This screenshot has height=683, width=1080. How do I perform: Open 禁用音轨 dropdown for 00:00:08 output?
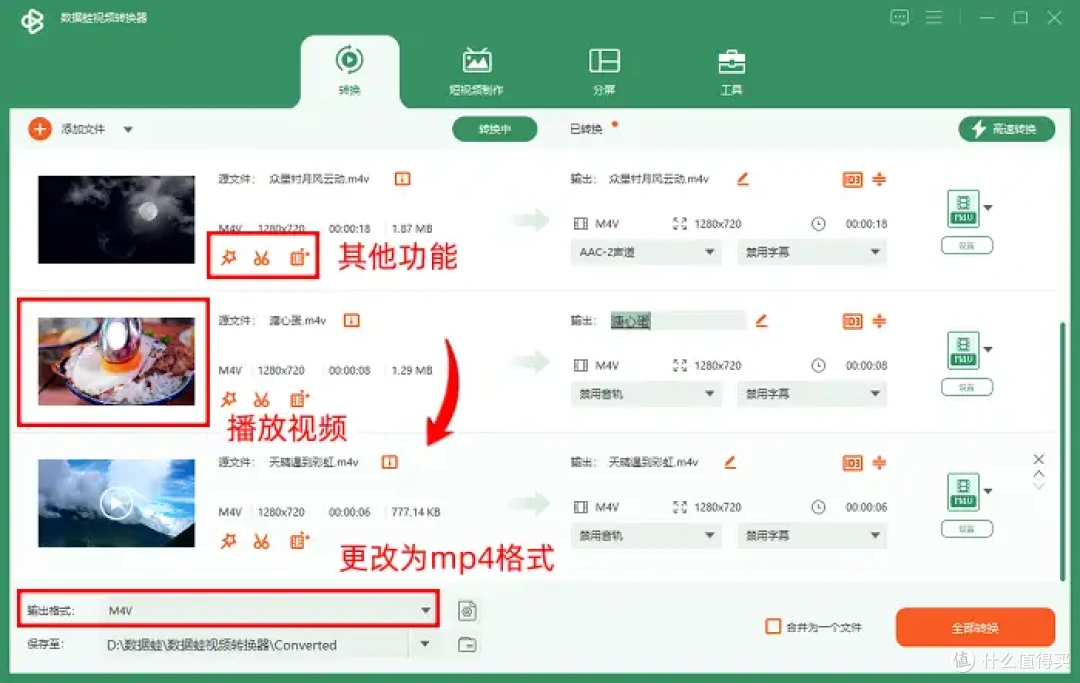coord(645,394)
